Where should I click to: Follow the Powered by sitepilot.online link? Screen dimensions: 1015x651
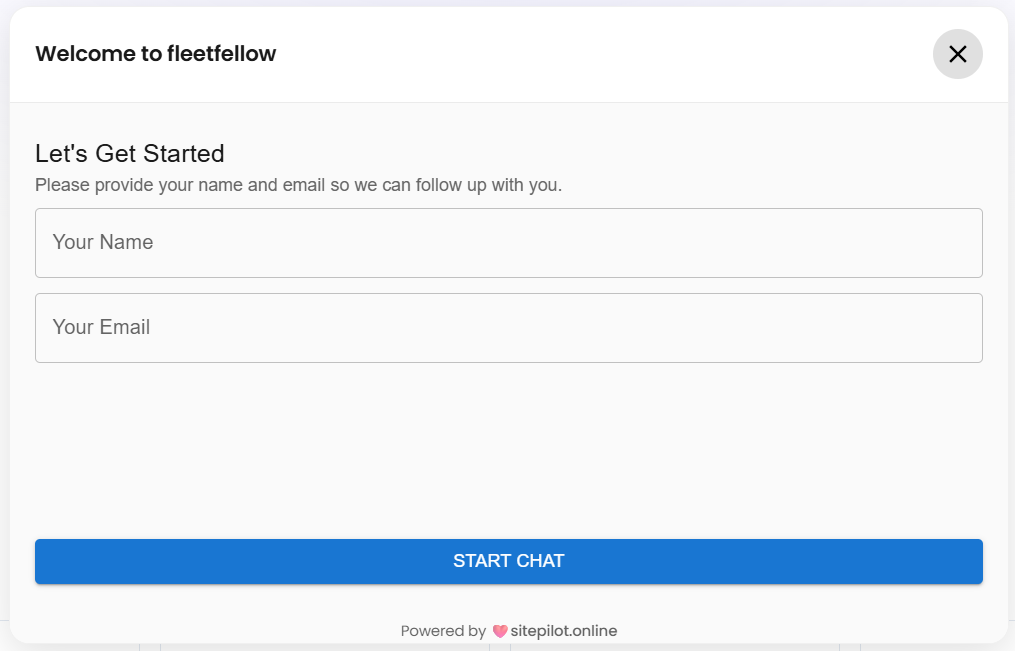point(565,631)
